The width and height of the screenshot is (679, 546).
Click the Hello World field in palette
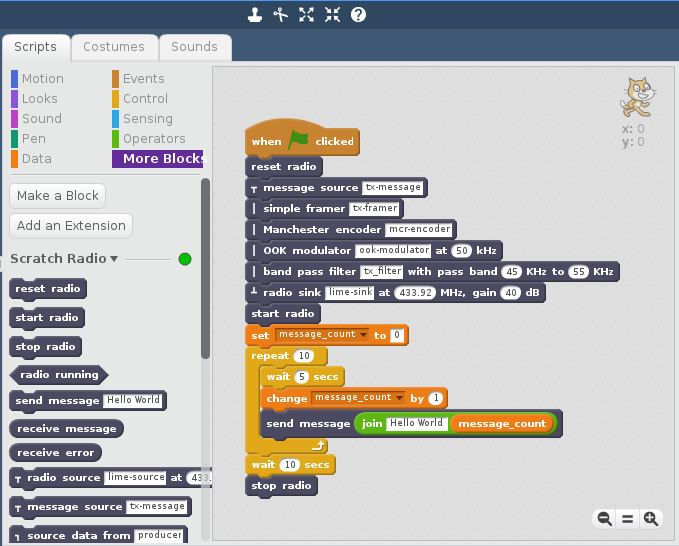tap(133, 401)
